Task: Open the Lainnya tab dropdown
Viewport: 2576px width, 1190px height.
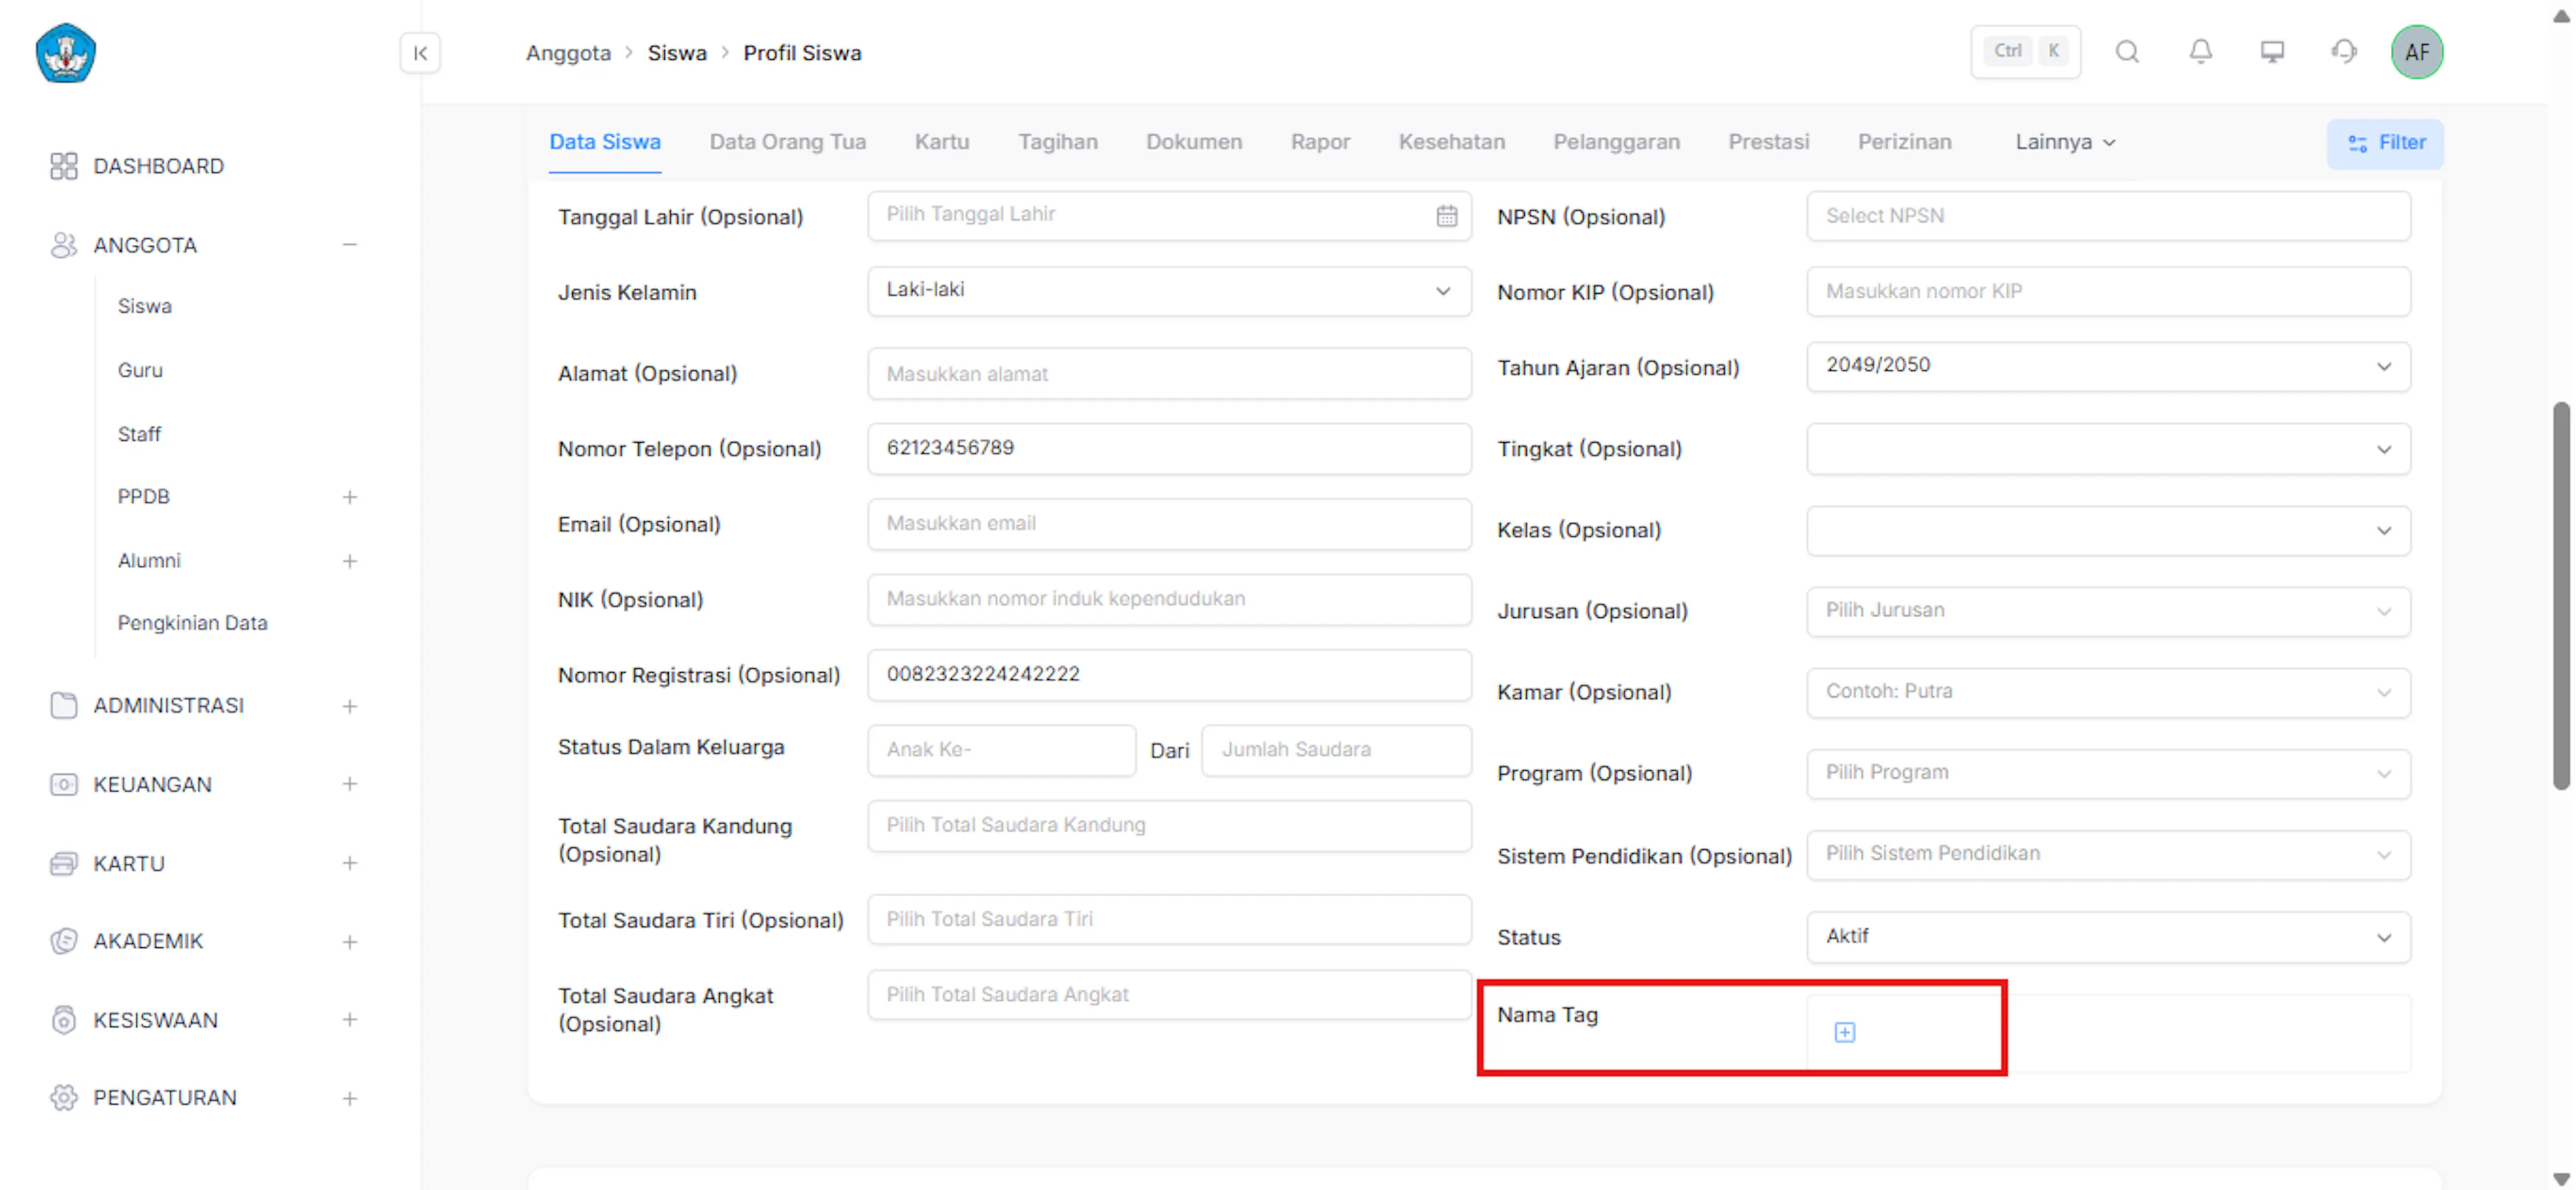Action: 2065,142
